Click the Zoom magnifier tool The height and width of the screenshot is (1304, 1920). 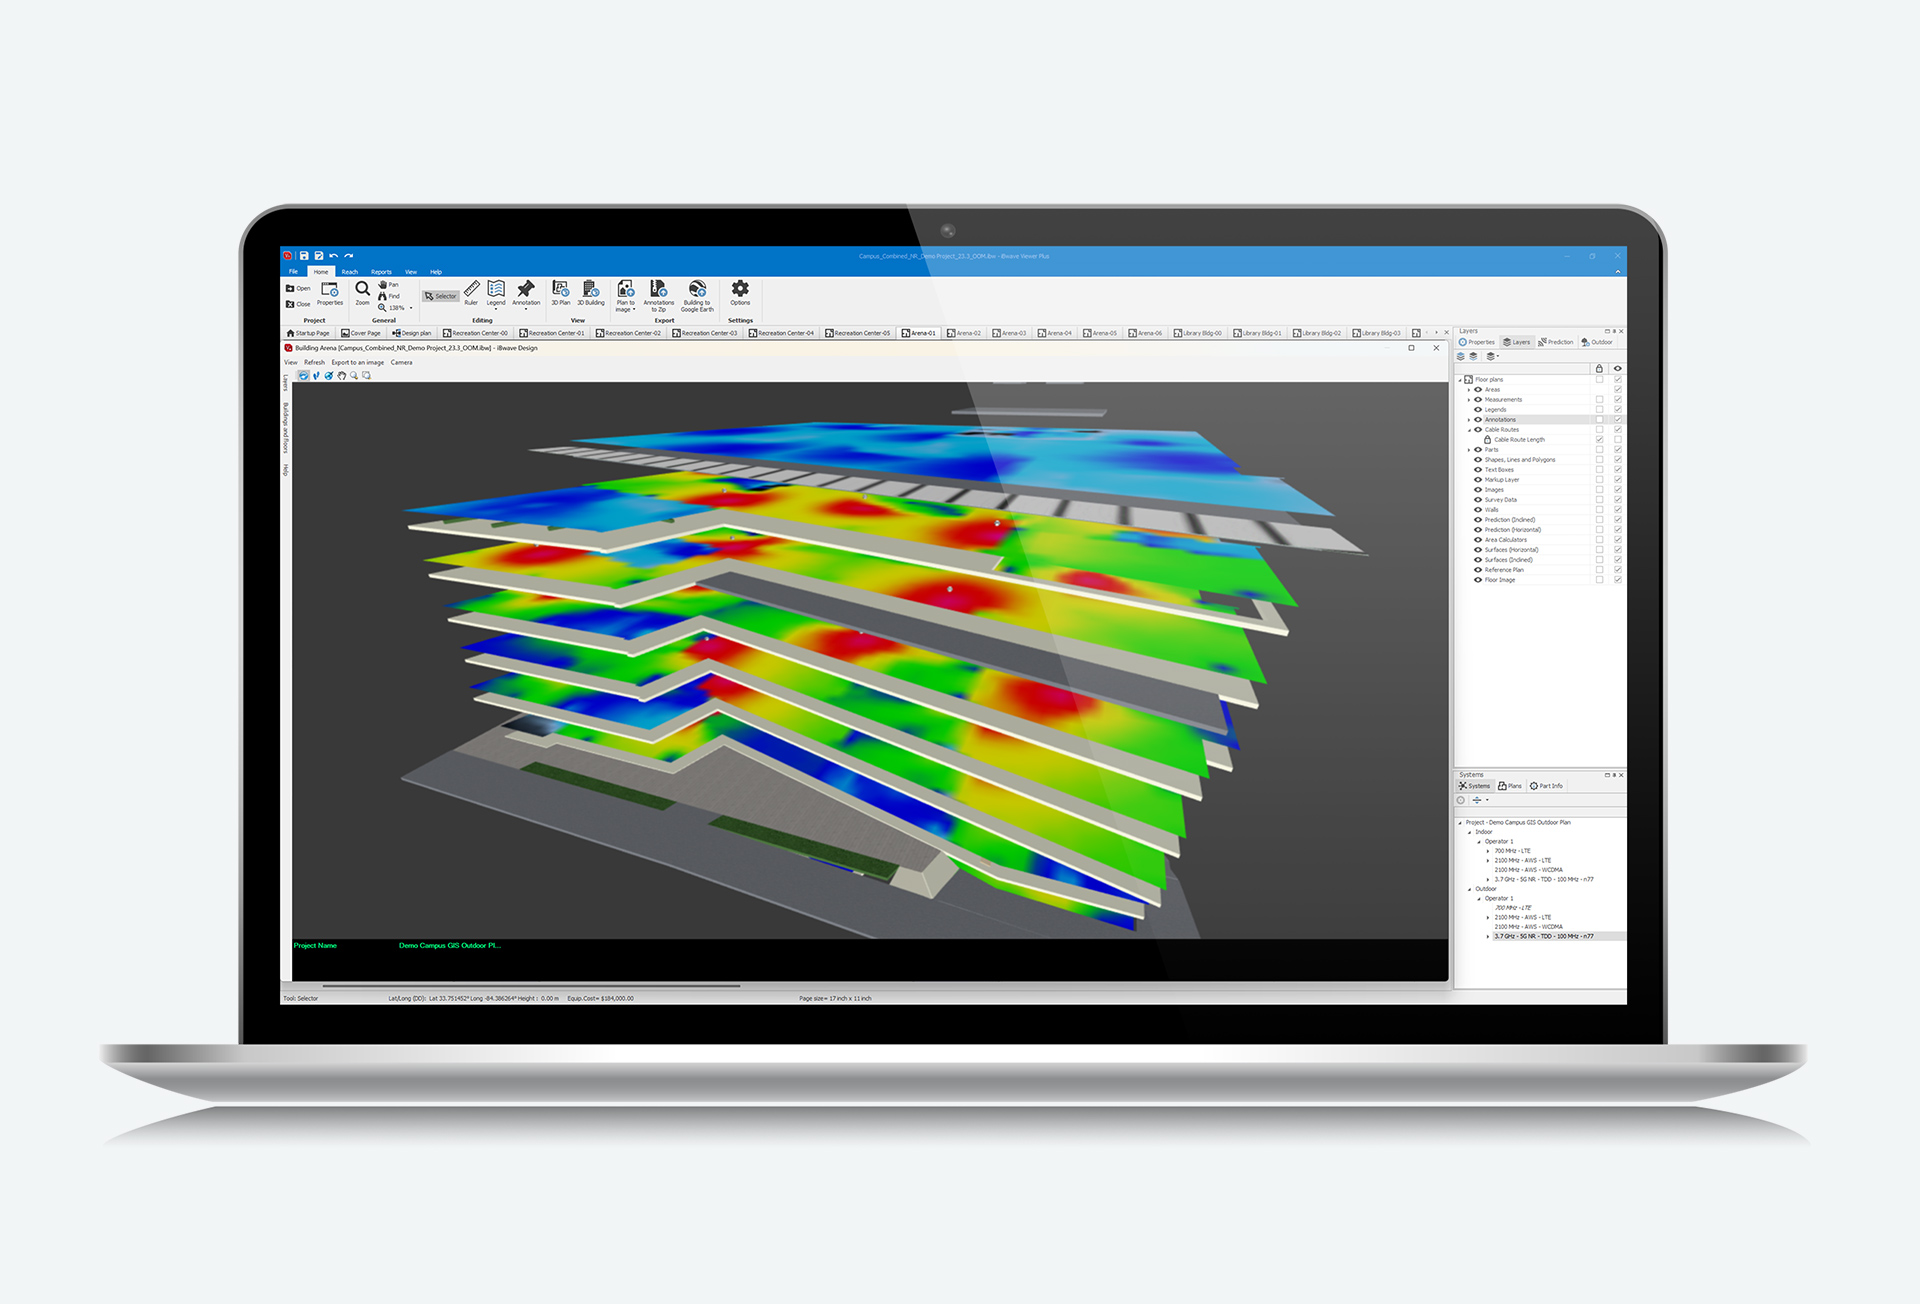362,293
